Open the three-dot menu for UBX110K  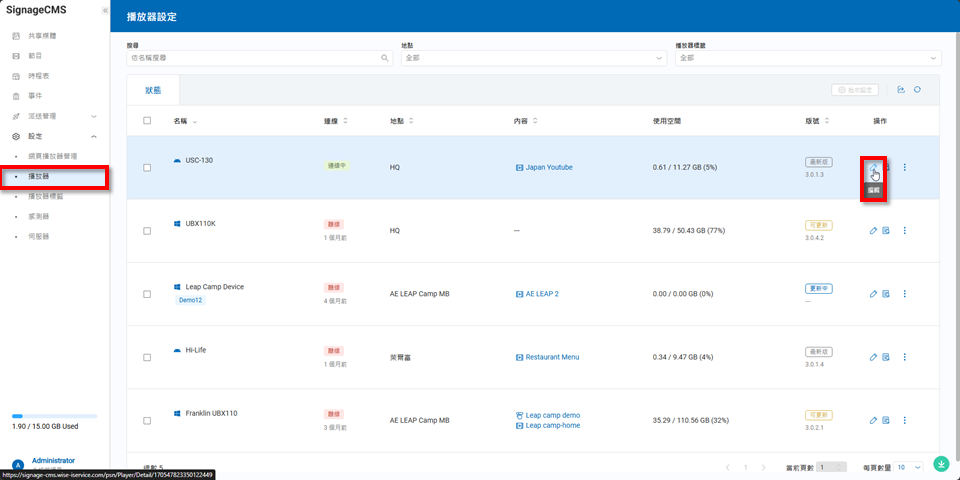[x=904, y=231]
